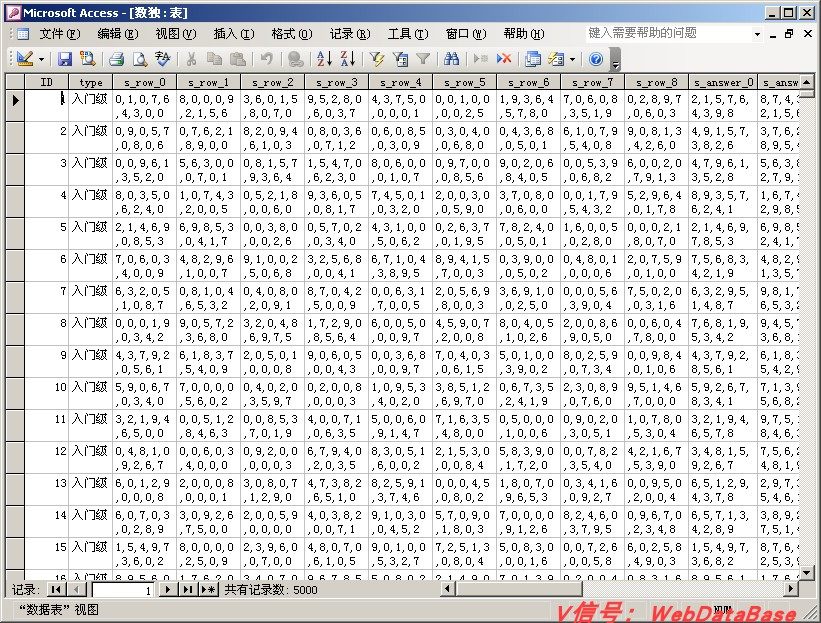Click horizontal scrollbar left arrow

click(447, 589)
